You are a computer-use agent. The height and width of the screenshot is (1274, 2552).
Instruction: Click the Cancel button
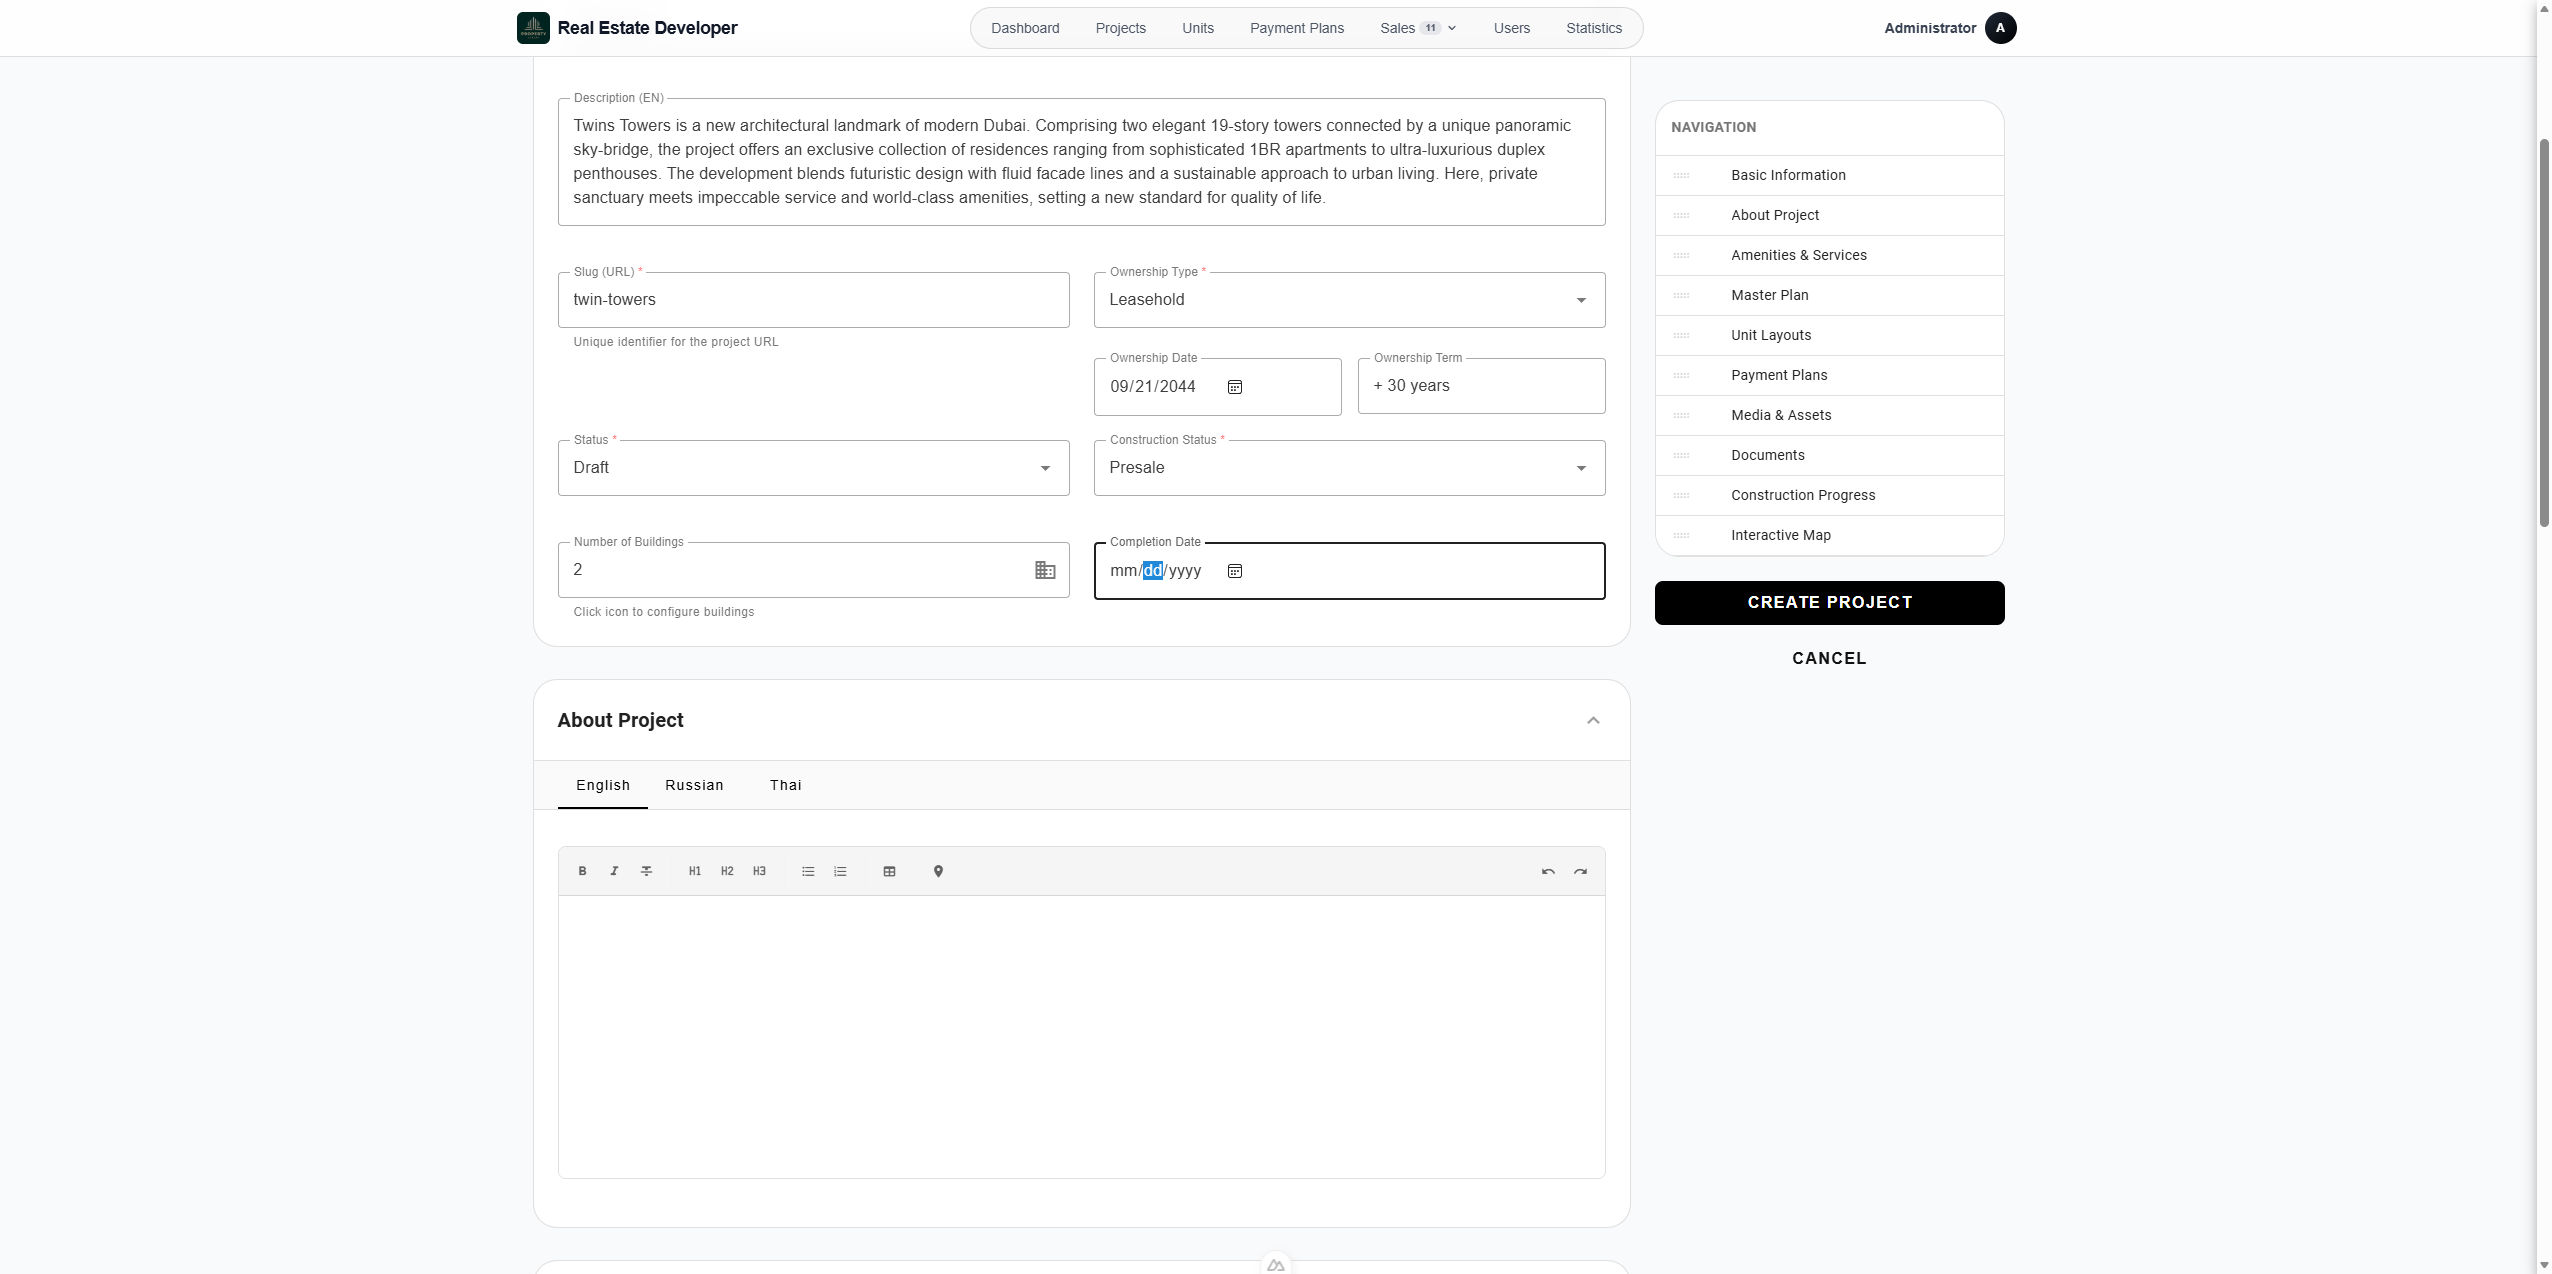click(1829, 658)
